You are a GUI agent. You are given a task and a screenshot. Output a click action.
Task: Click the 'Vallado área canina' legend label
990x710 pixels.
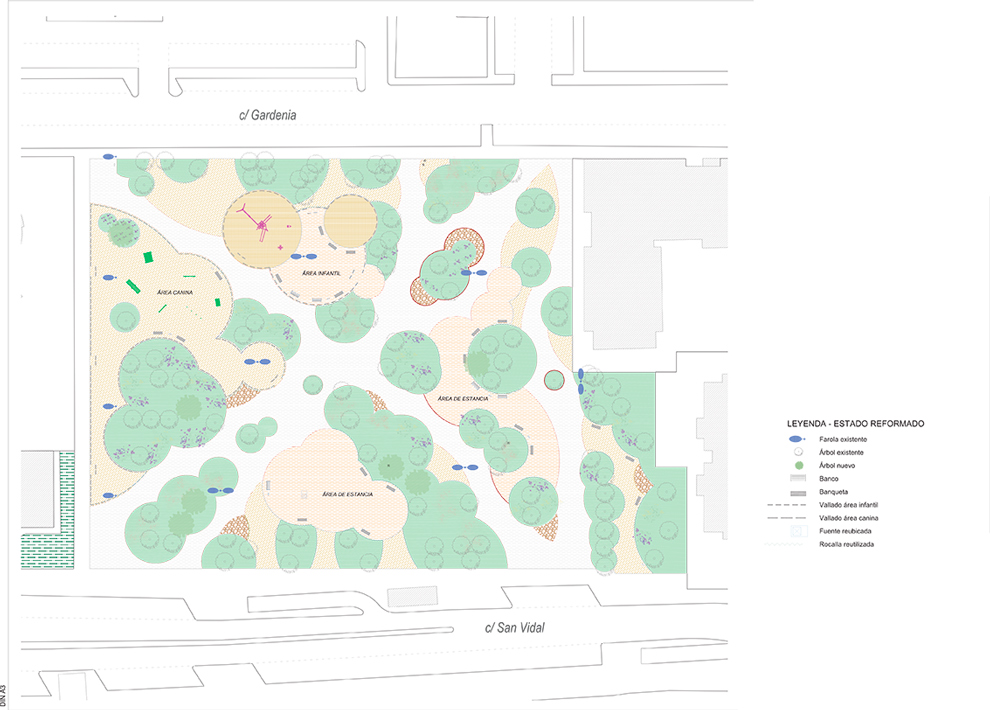coord(849,518)
